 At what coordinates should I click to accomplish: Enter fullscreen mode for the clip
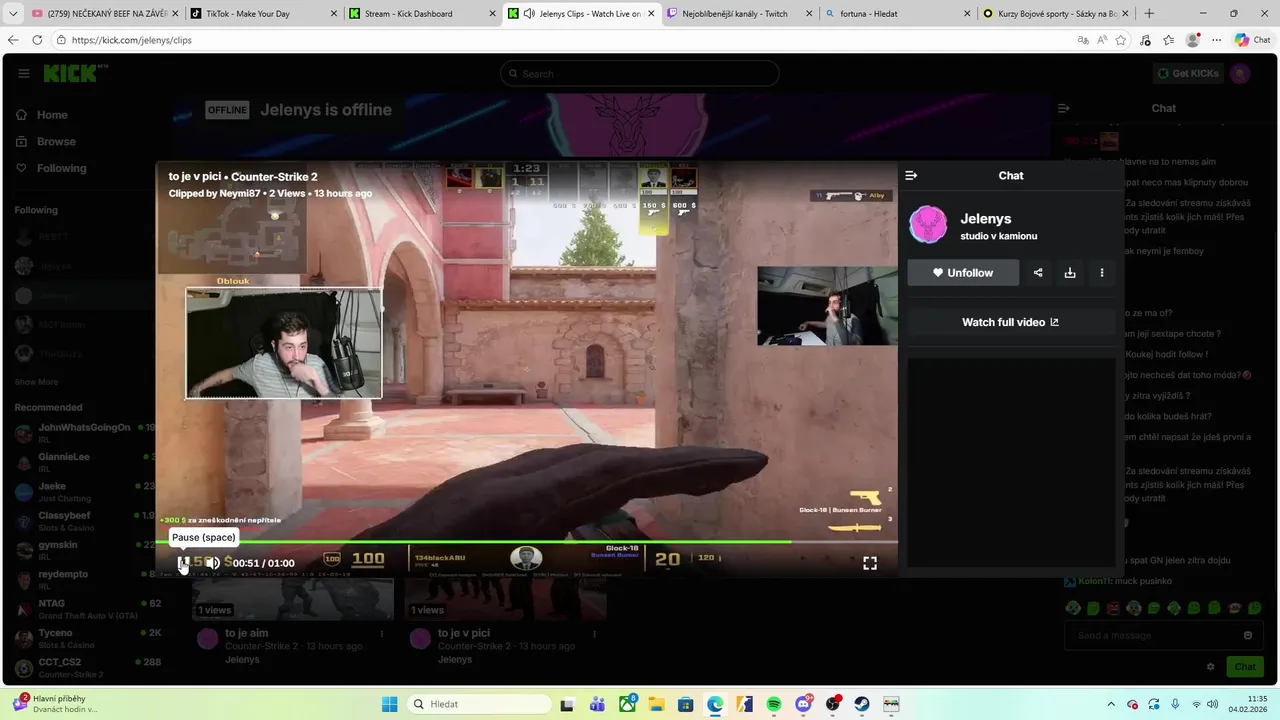(x=870, y=563)
